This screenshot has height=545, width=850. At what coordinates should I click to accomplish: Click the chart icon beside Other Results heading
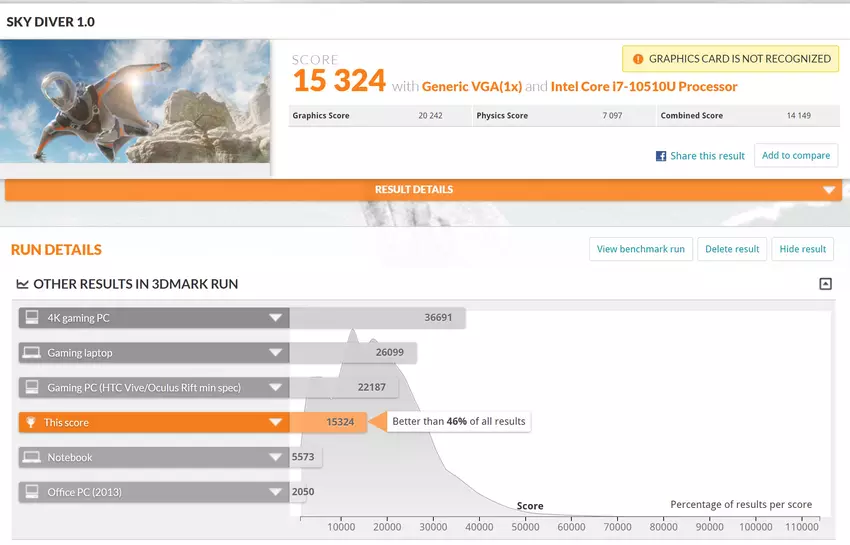click(22, 285)
